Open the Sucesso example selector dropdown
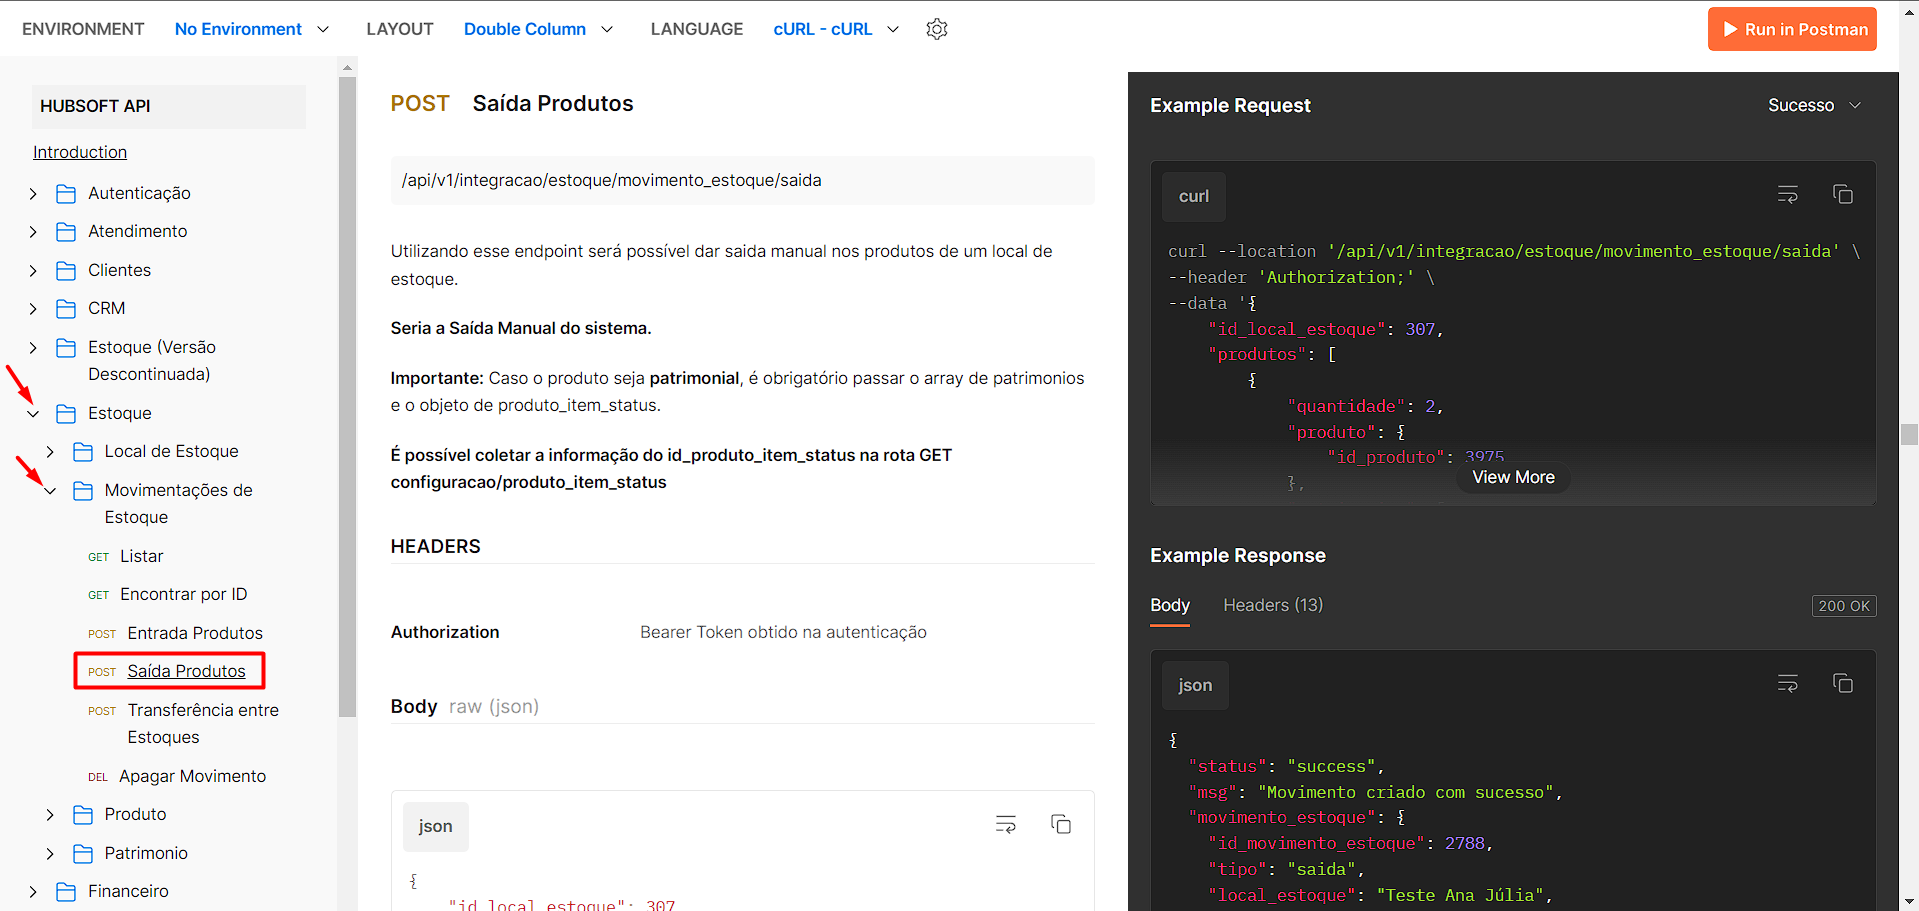The height and width of the screenshot is (911, 1919). pyautogui.click(x=1814, y=105)
